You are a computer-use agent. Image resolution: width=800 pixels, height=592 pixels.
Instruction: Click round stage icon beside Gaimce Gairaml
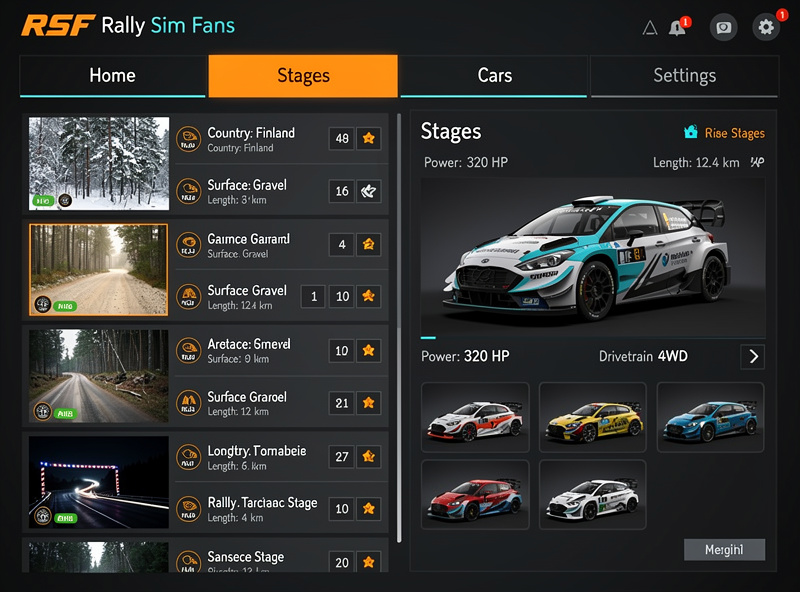[x=189, y=245]
